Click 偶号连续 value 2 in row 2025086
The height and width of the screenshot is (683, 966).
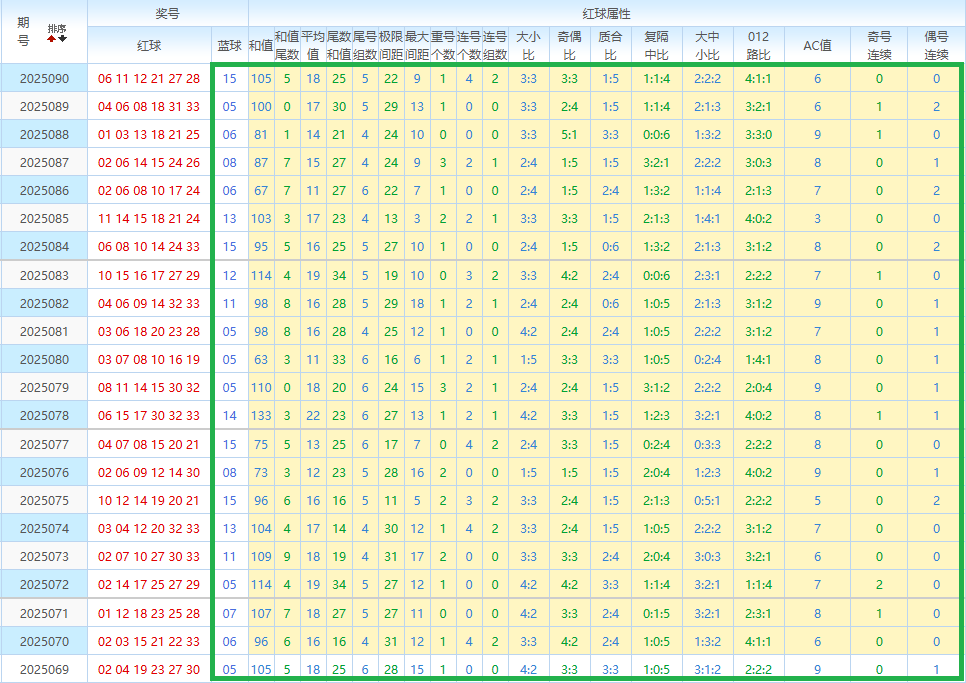click(936, 190)
